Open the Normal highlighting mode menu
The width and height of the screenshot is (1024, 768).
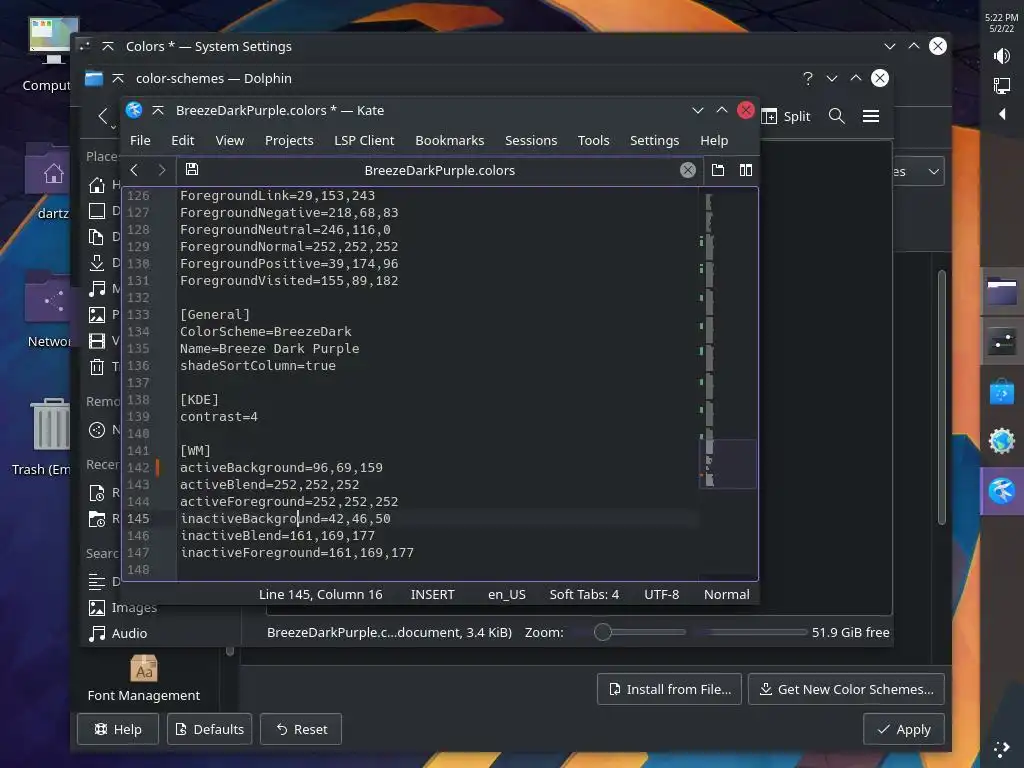tap(727, 594)
